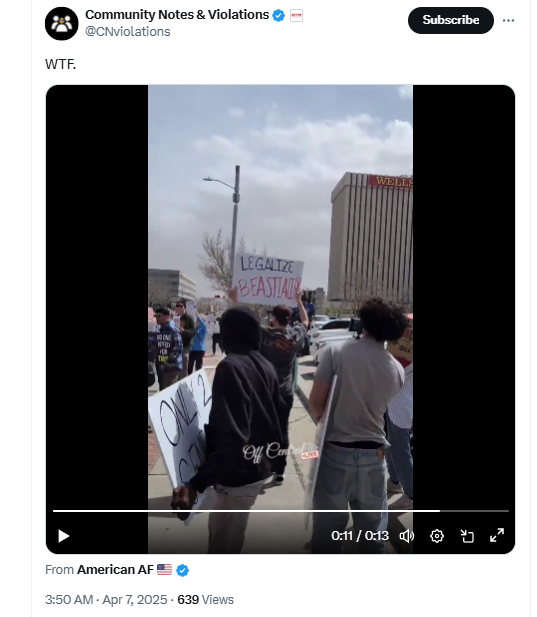Viewport: 537px width, 617px height.
Task: Mute the video with the speaker icon
Action: pyautogui.click(x=407, y=536)
